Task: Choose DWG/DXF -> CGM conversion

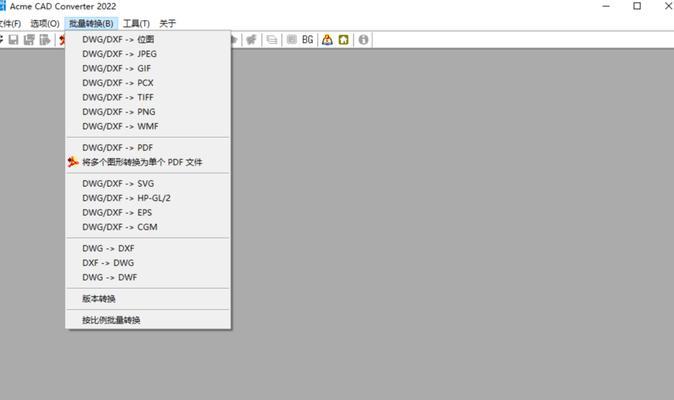Action: coord(148,227)
